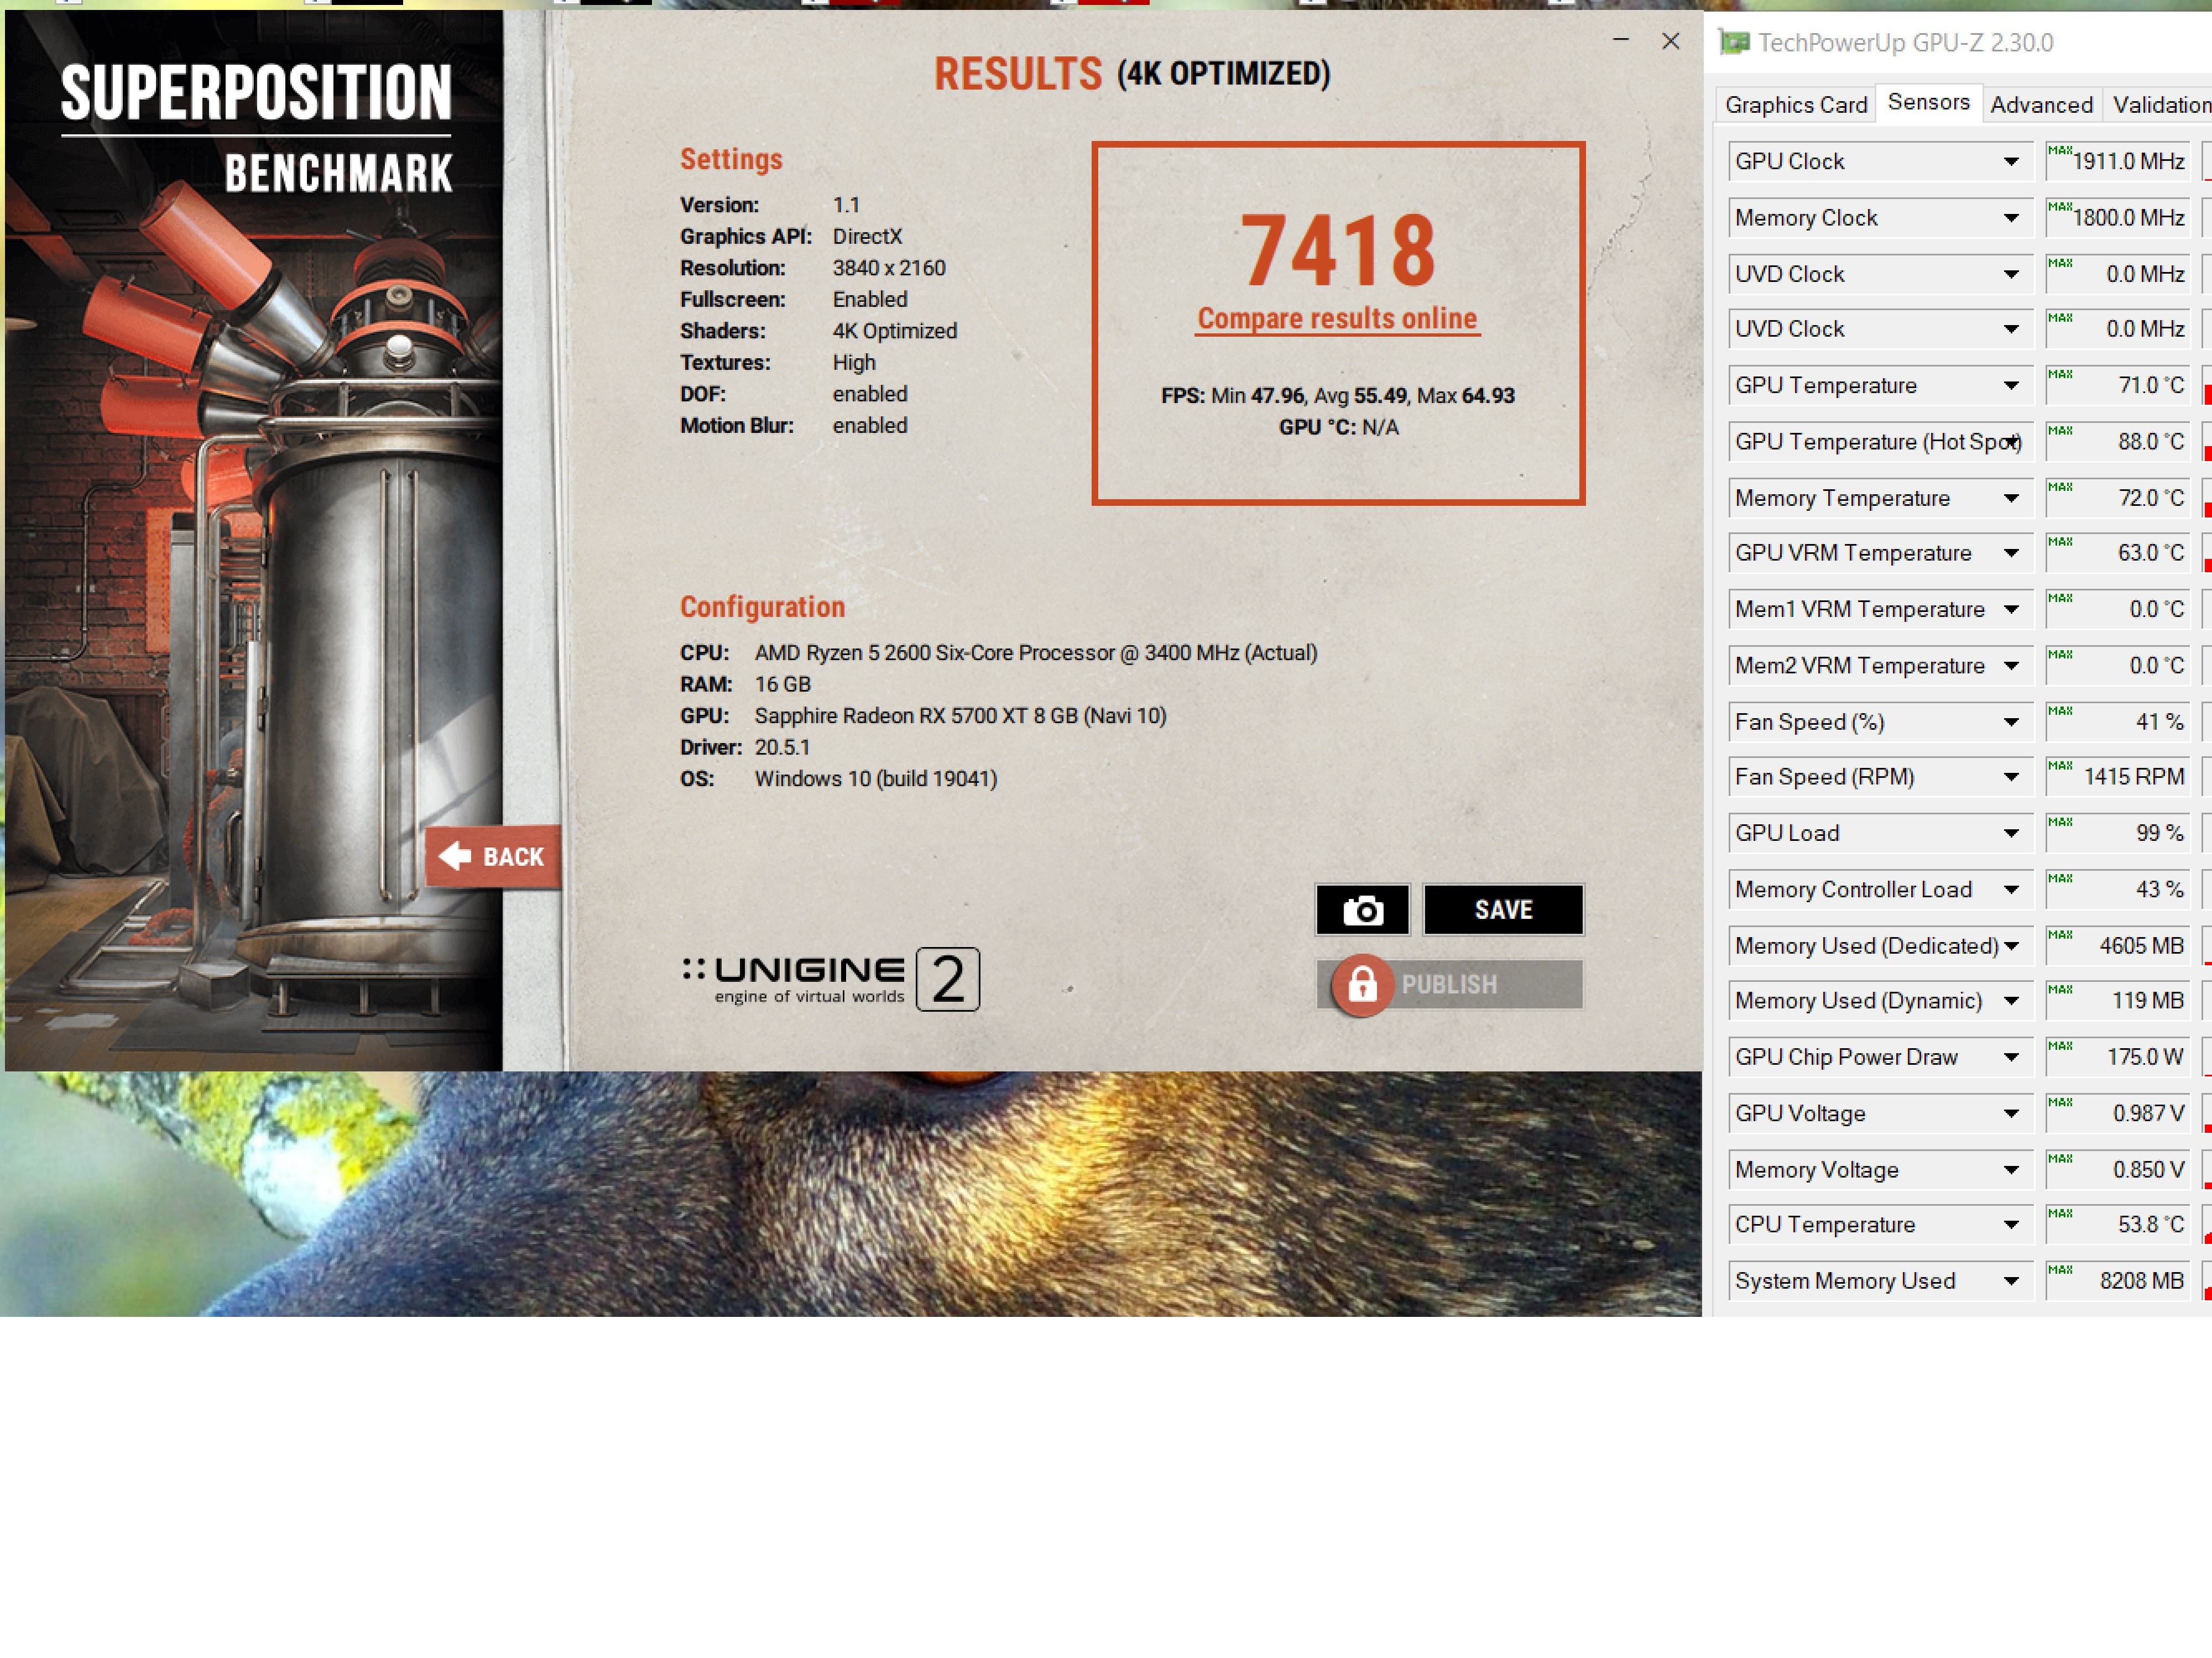Open GPU Temperature (Hot Spot) dropdown

(x=2011, y=441)
